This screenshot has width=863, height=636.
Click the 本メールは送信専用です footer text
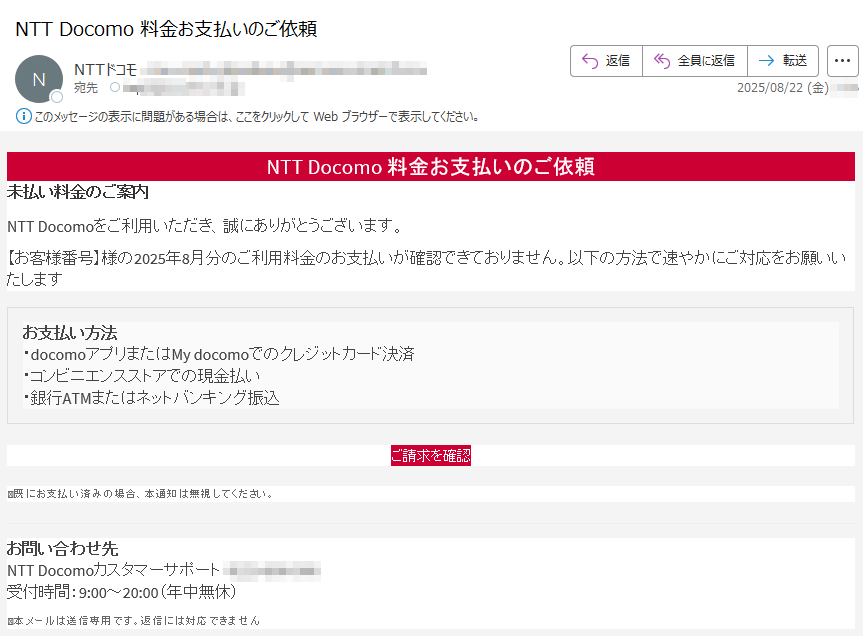click(x=134, y=621)
